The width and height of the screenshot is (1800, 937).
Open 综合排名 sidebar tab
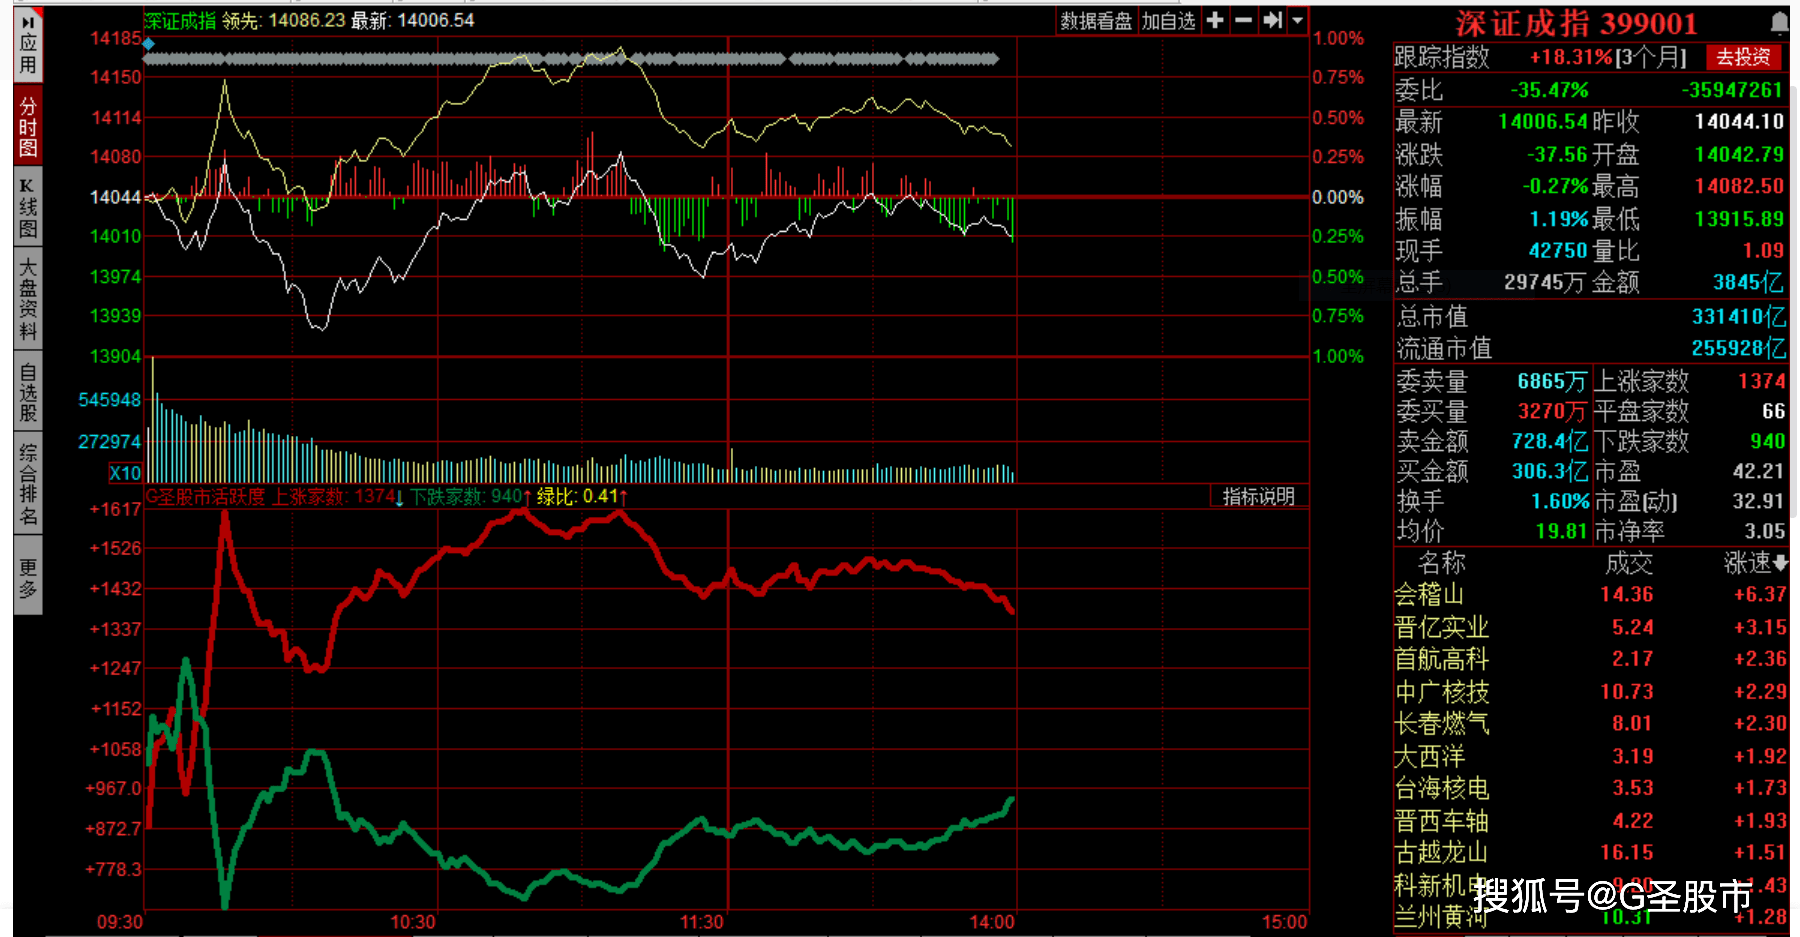pos(28,484)
